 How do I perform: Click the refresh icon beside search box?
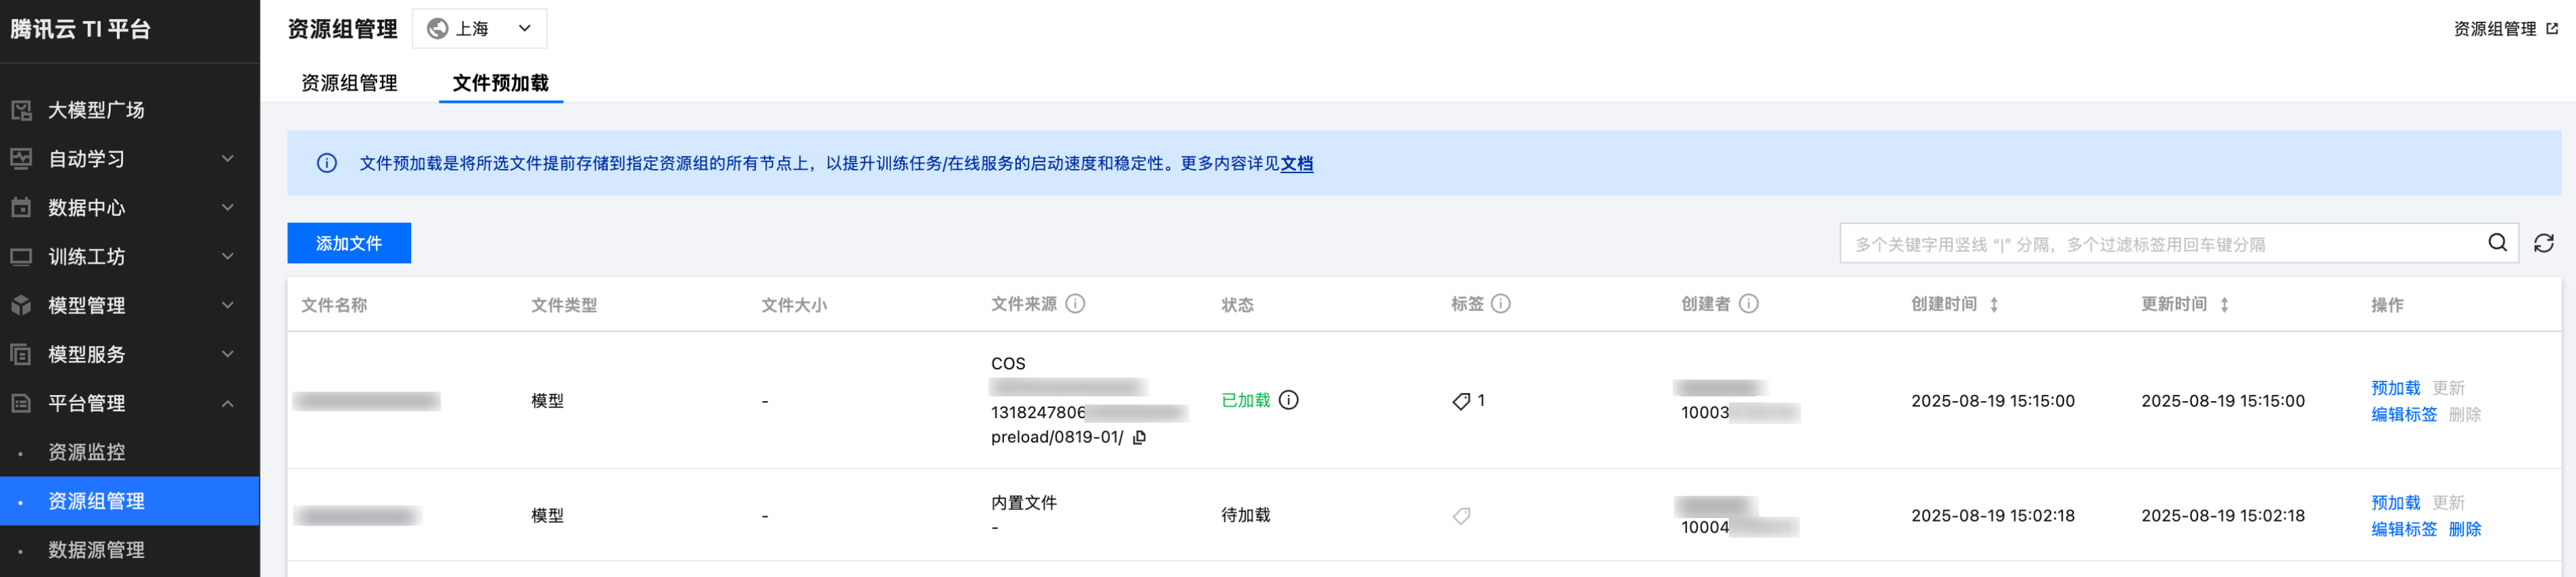[x=2543, y=243]
